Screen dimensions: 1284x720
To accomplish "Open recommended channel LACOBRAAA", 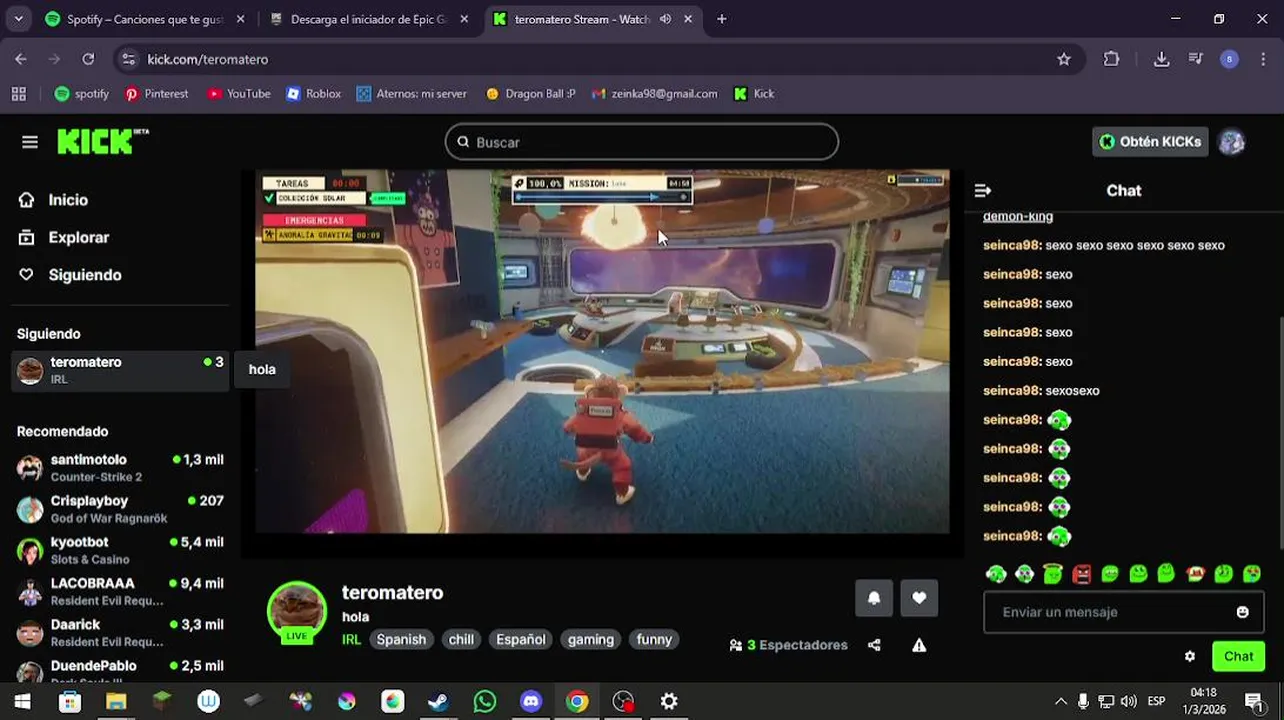I will [120, 591].
